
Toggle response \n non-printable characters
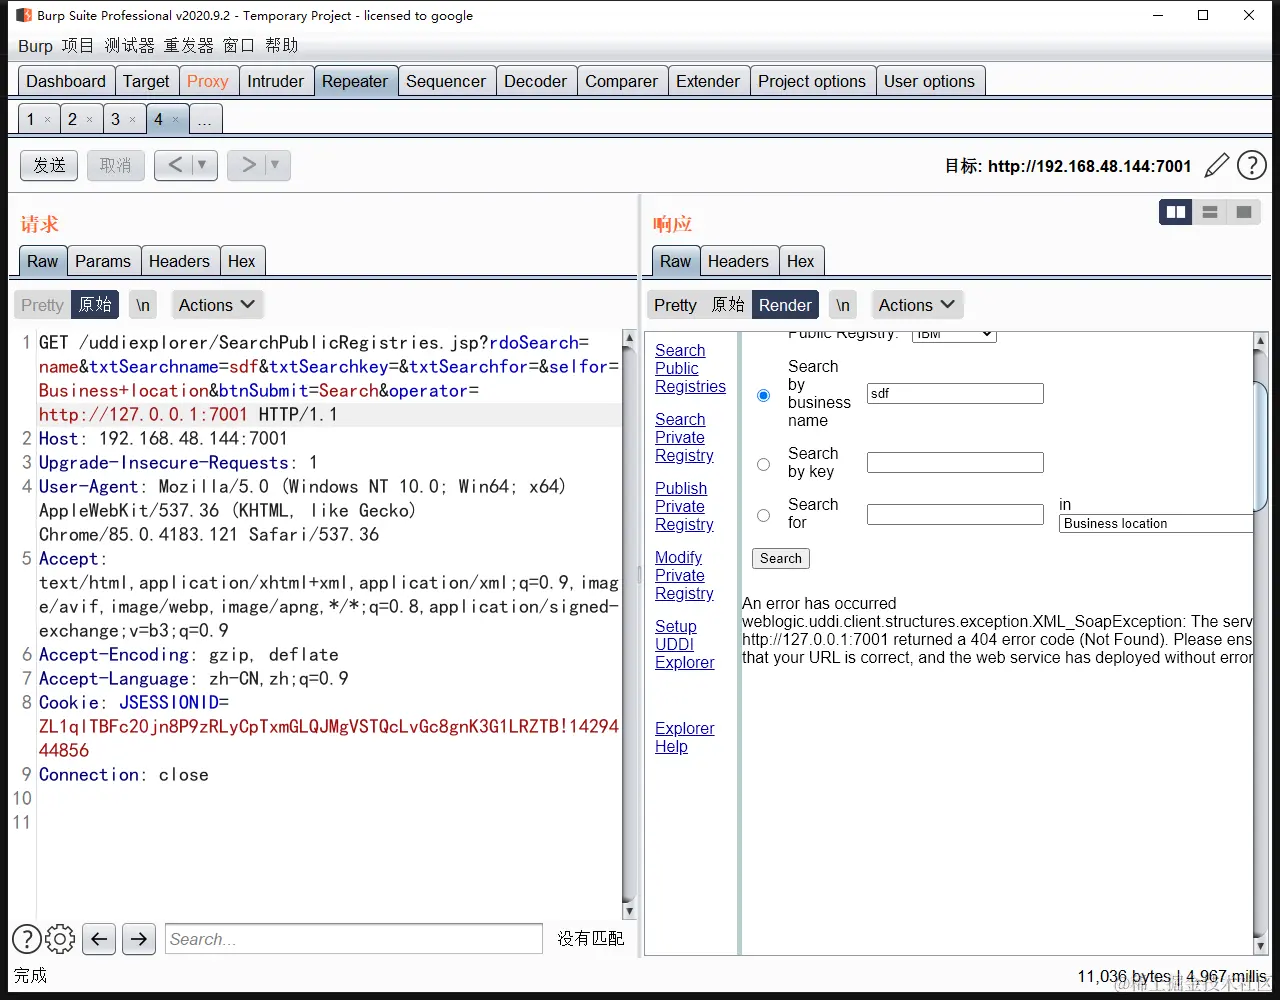tap(843, 305)
